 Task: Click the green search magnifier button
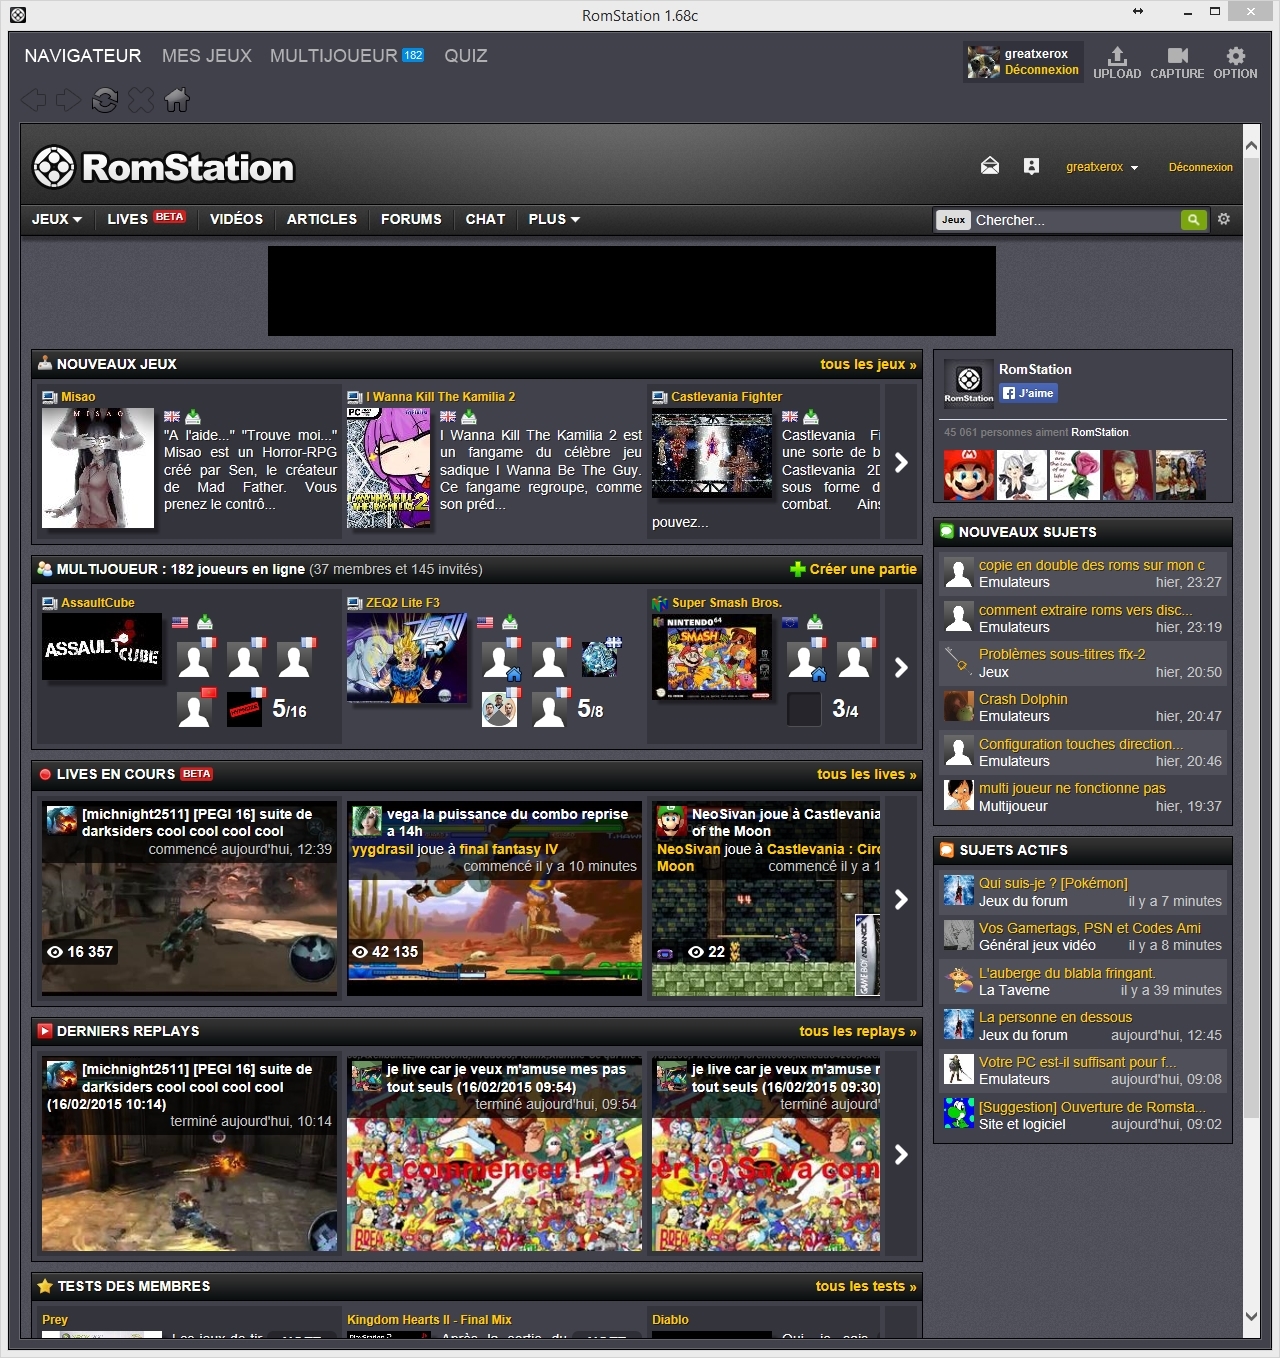point(1193,220)
